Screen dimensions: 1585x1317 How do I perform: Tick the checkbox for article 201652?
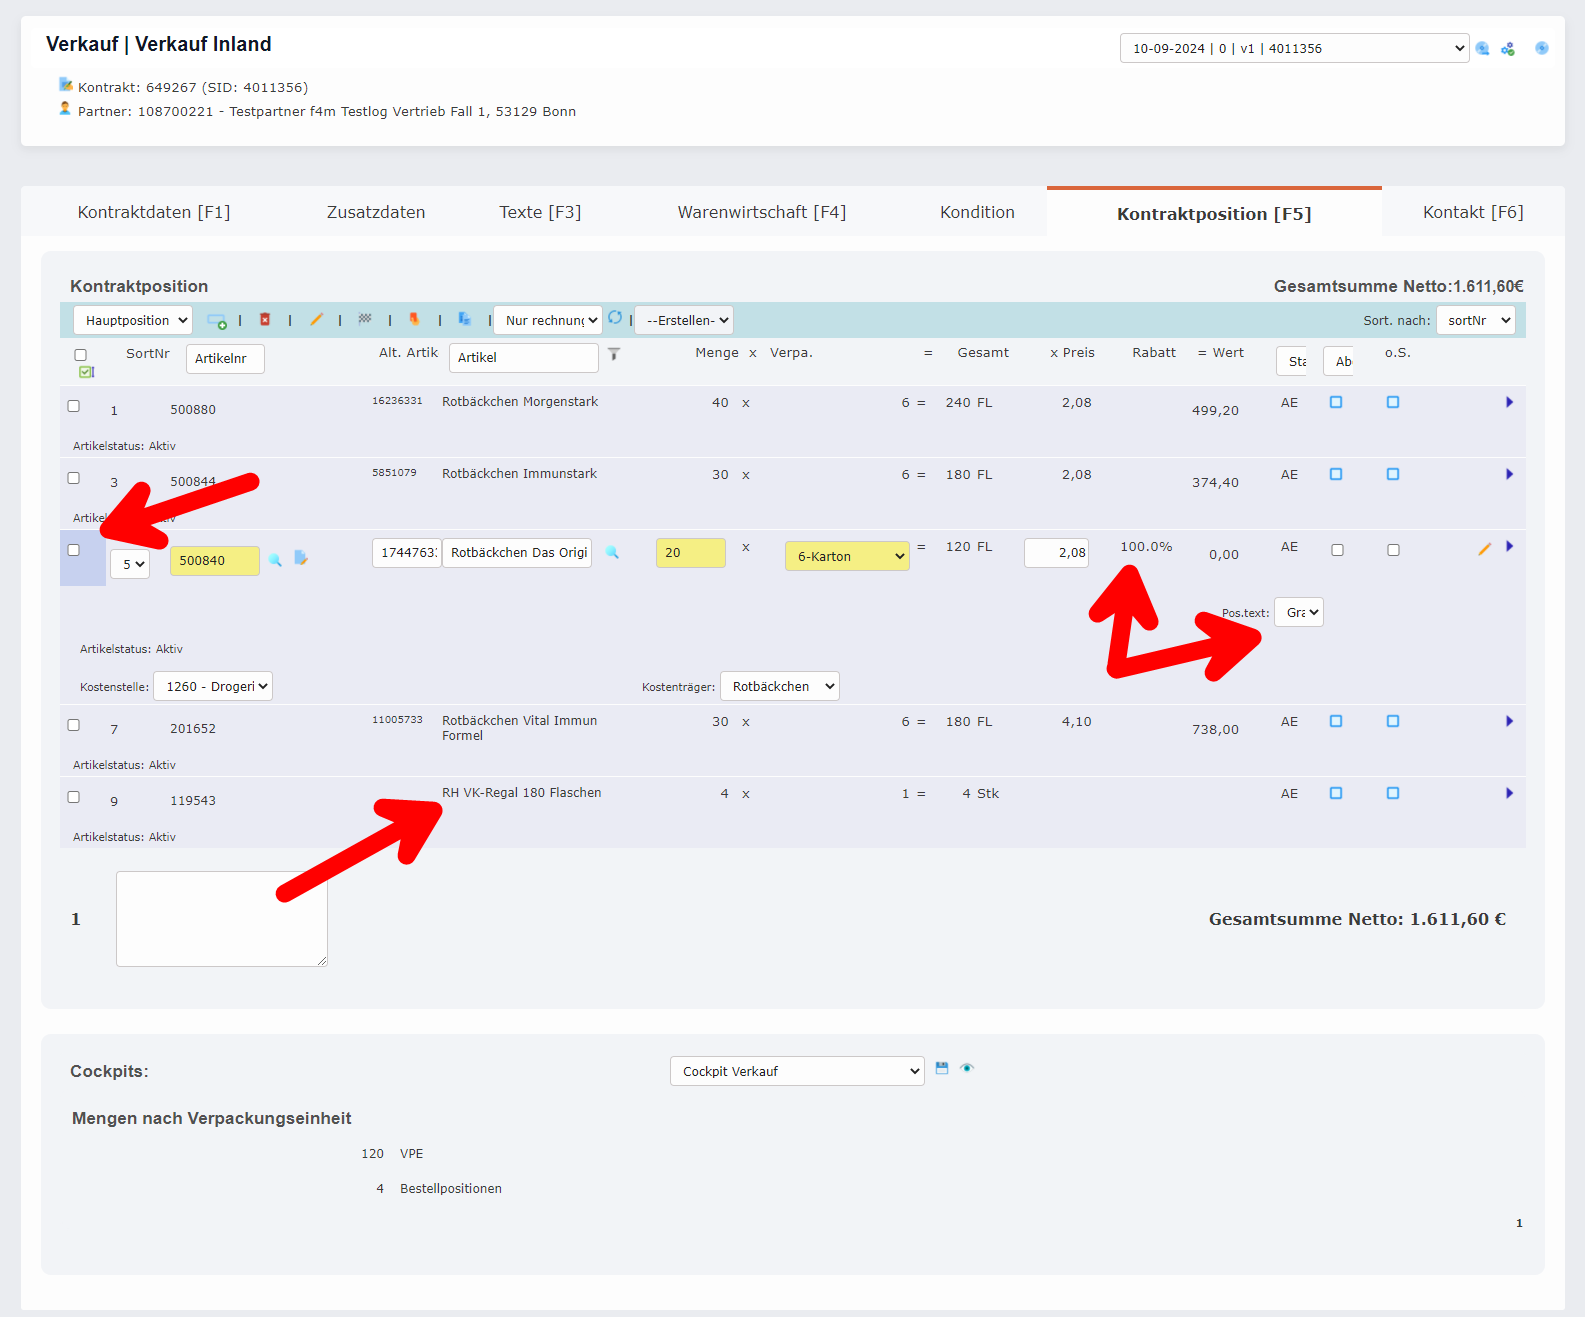coord(74,725)
